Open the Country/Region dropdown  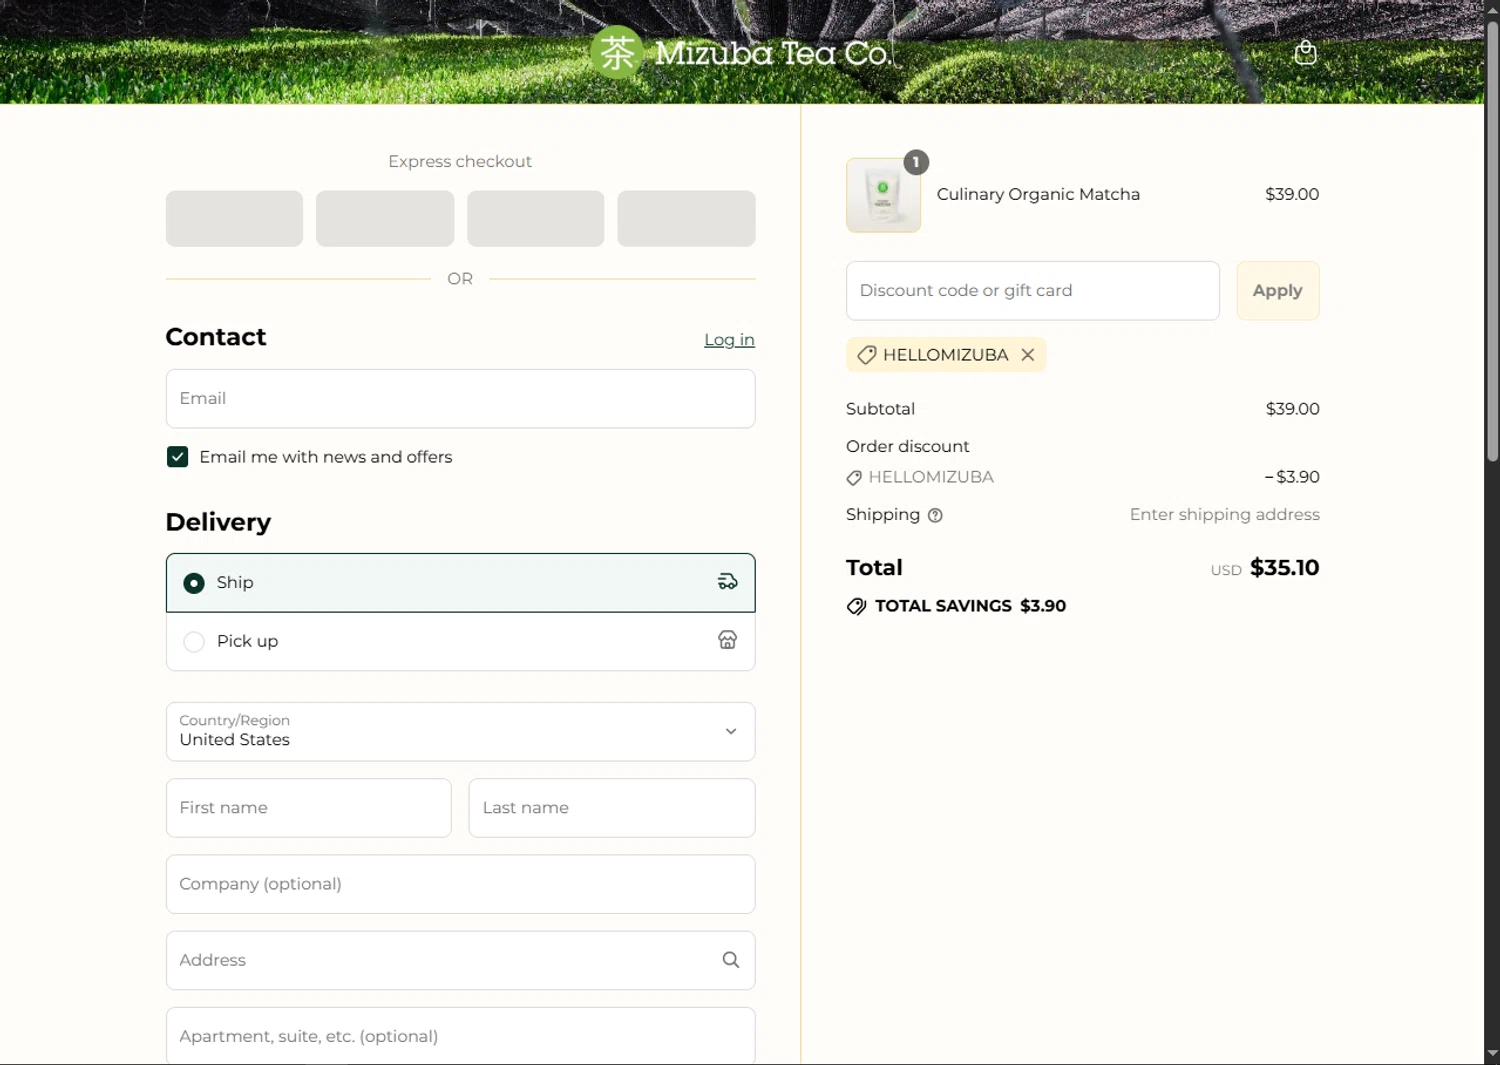pos(460,732)
